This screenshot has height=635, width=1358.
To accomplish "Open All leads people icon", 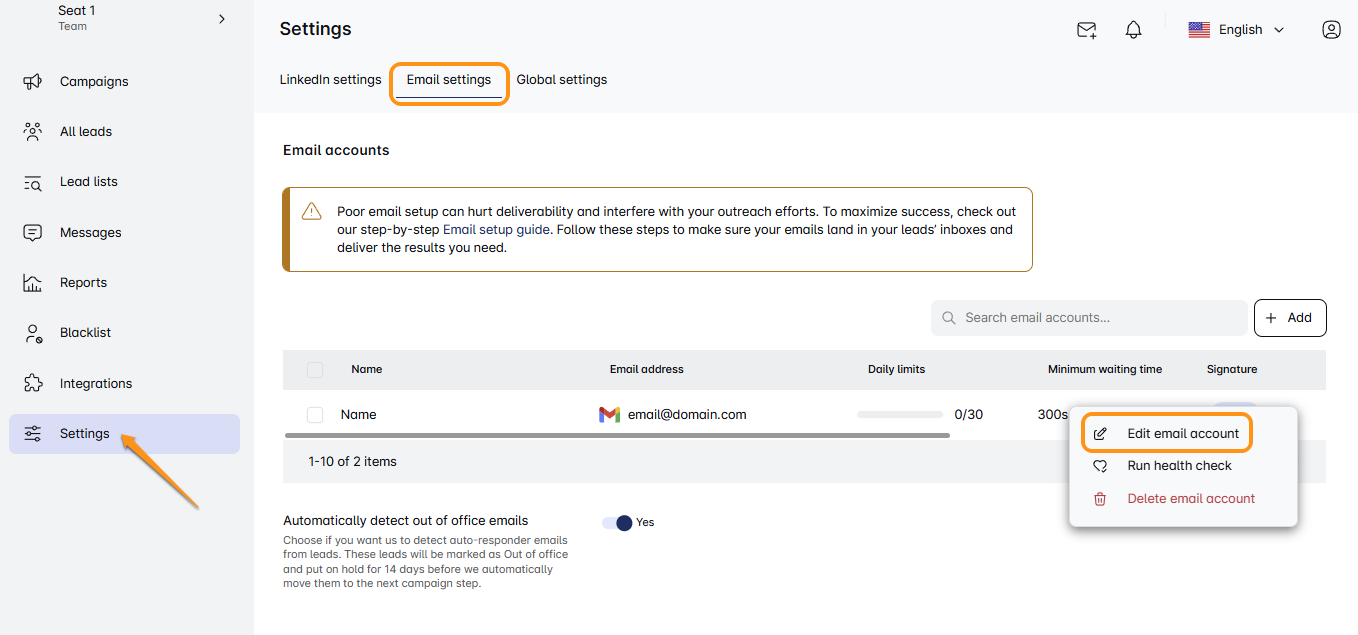I will click(32, 131).
